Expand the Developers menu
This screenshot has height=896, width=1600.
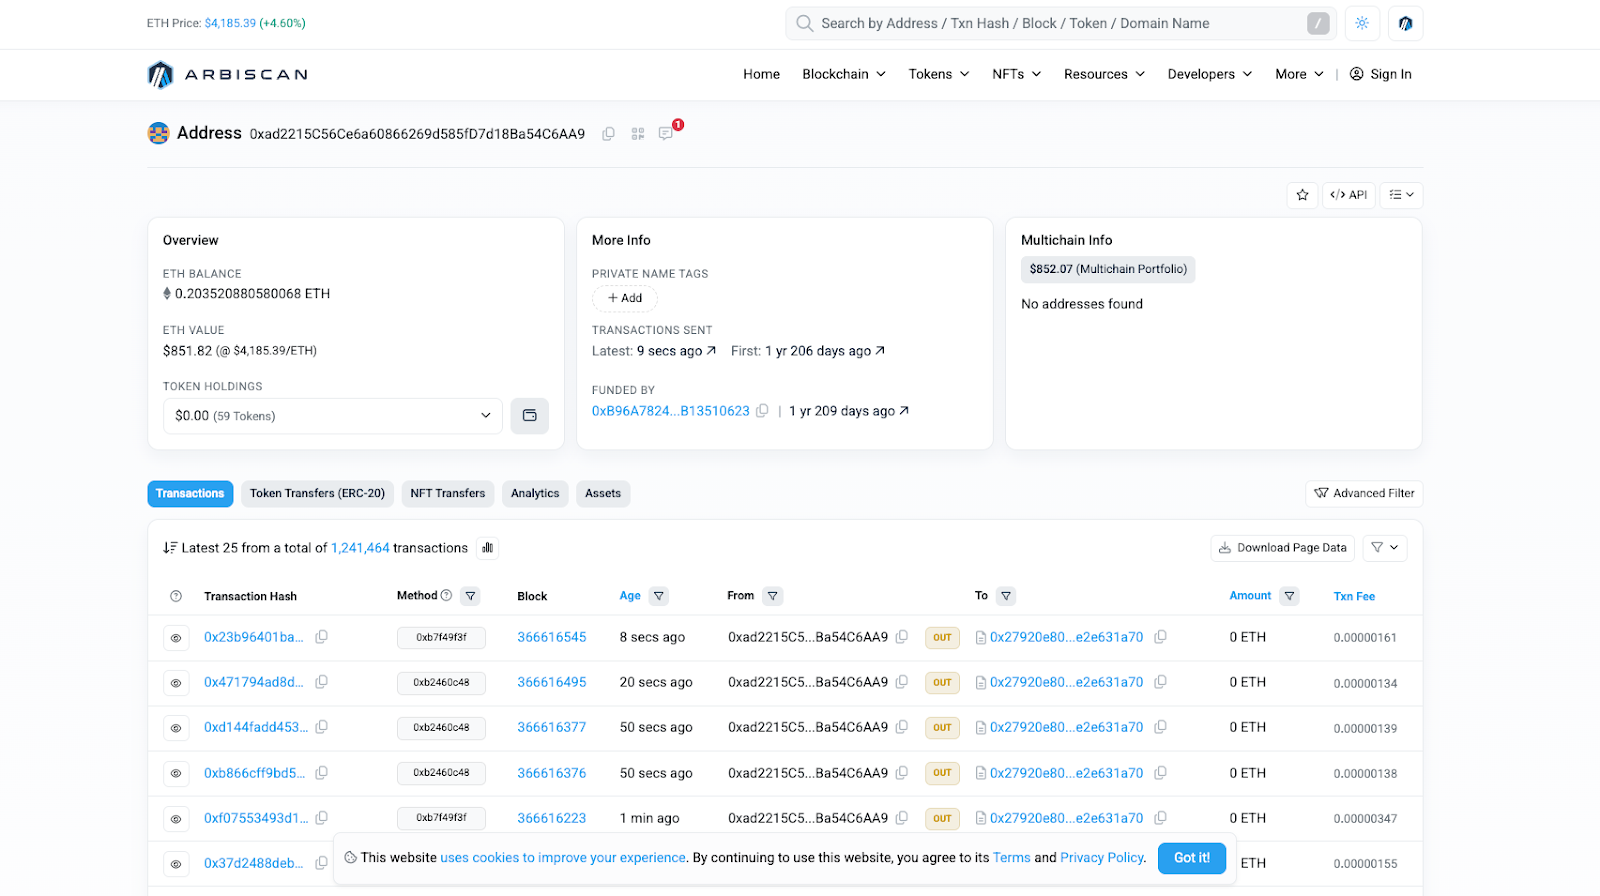coord(1210,74)
